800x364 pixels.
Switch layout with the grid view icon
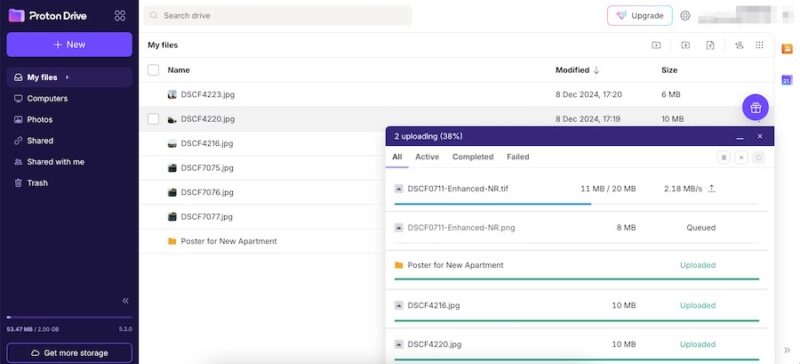click(x=760, y=45)
